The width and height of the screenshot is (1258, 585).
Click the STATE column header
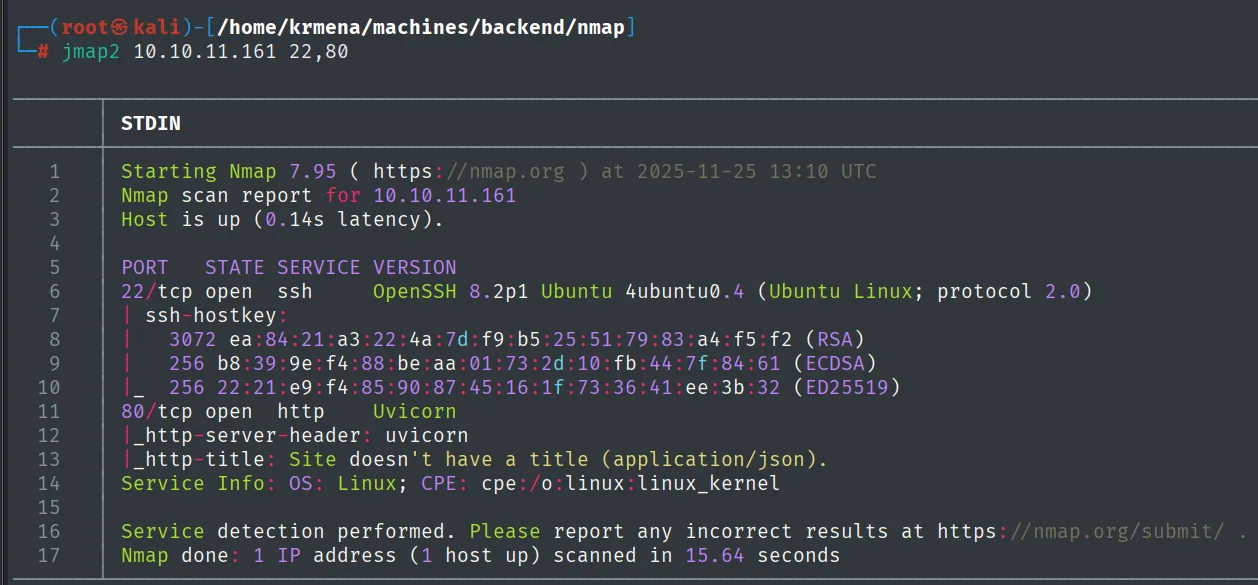click(235, 267)
